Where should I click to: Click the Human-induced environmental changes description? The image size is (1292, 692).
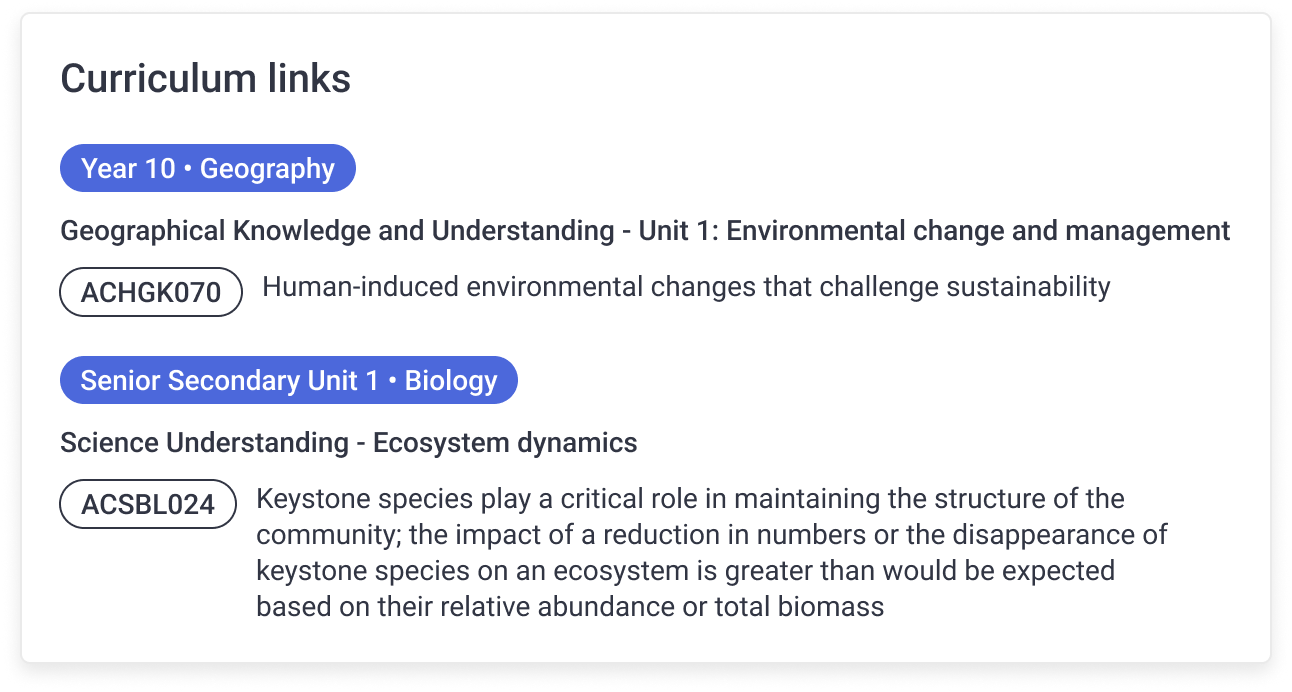click(x=686, y=287)
